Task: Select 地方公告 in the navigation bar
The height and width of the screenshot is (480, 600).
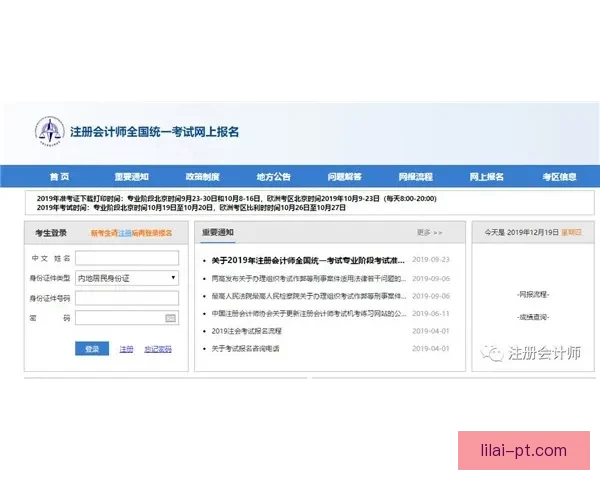Action: click(x=274, y=176)
